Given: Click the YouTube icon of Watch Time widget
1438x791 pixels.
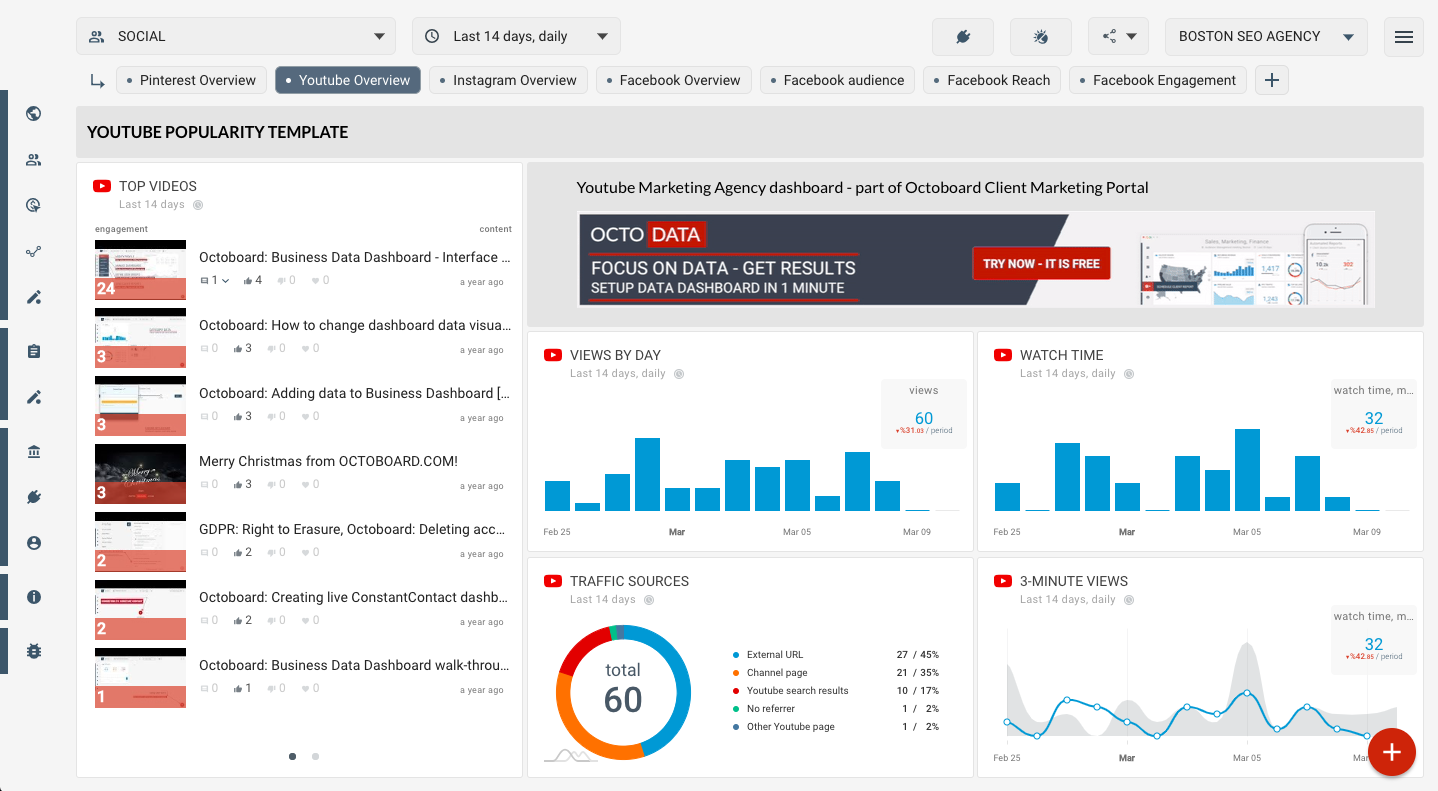Looking at the screenshot, I should tap(1003, 355).
